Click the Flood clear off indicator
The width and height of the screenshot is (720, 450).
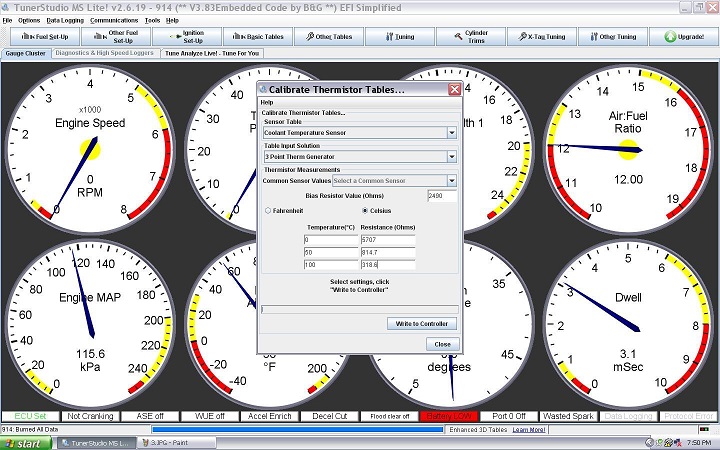389,416
